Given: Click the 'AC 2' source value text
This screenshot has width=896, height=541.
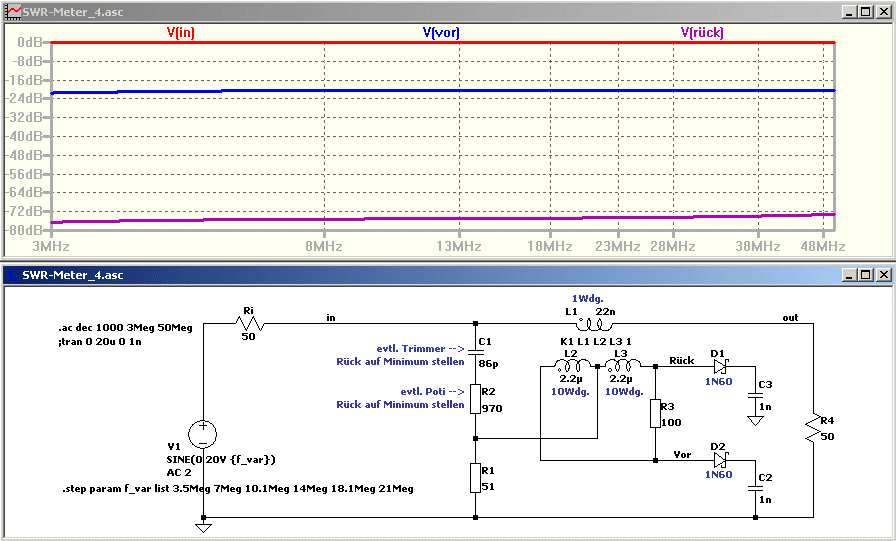Looking at the screenshot, I should point(179,472).
